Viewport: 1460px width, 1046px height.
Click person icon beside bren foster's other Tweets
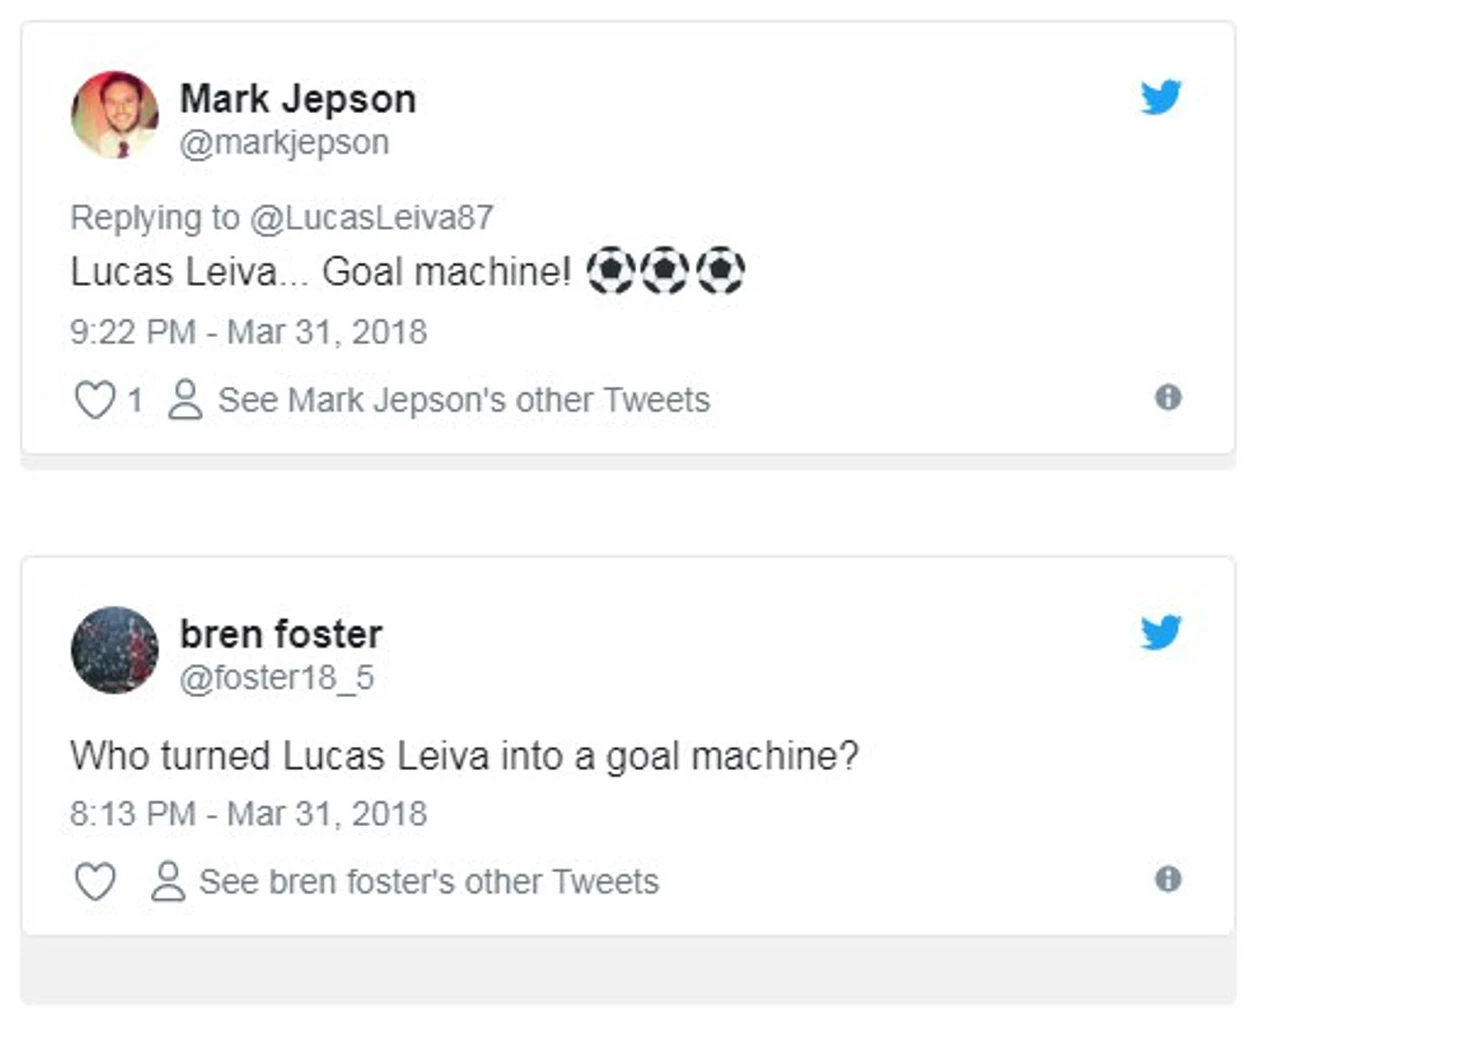(x=167, y=882)
